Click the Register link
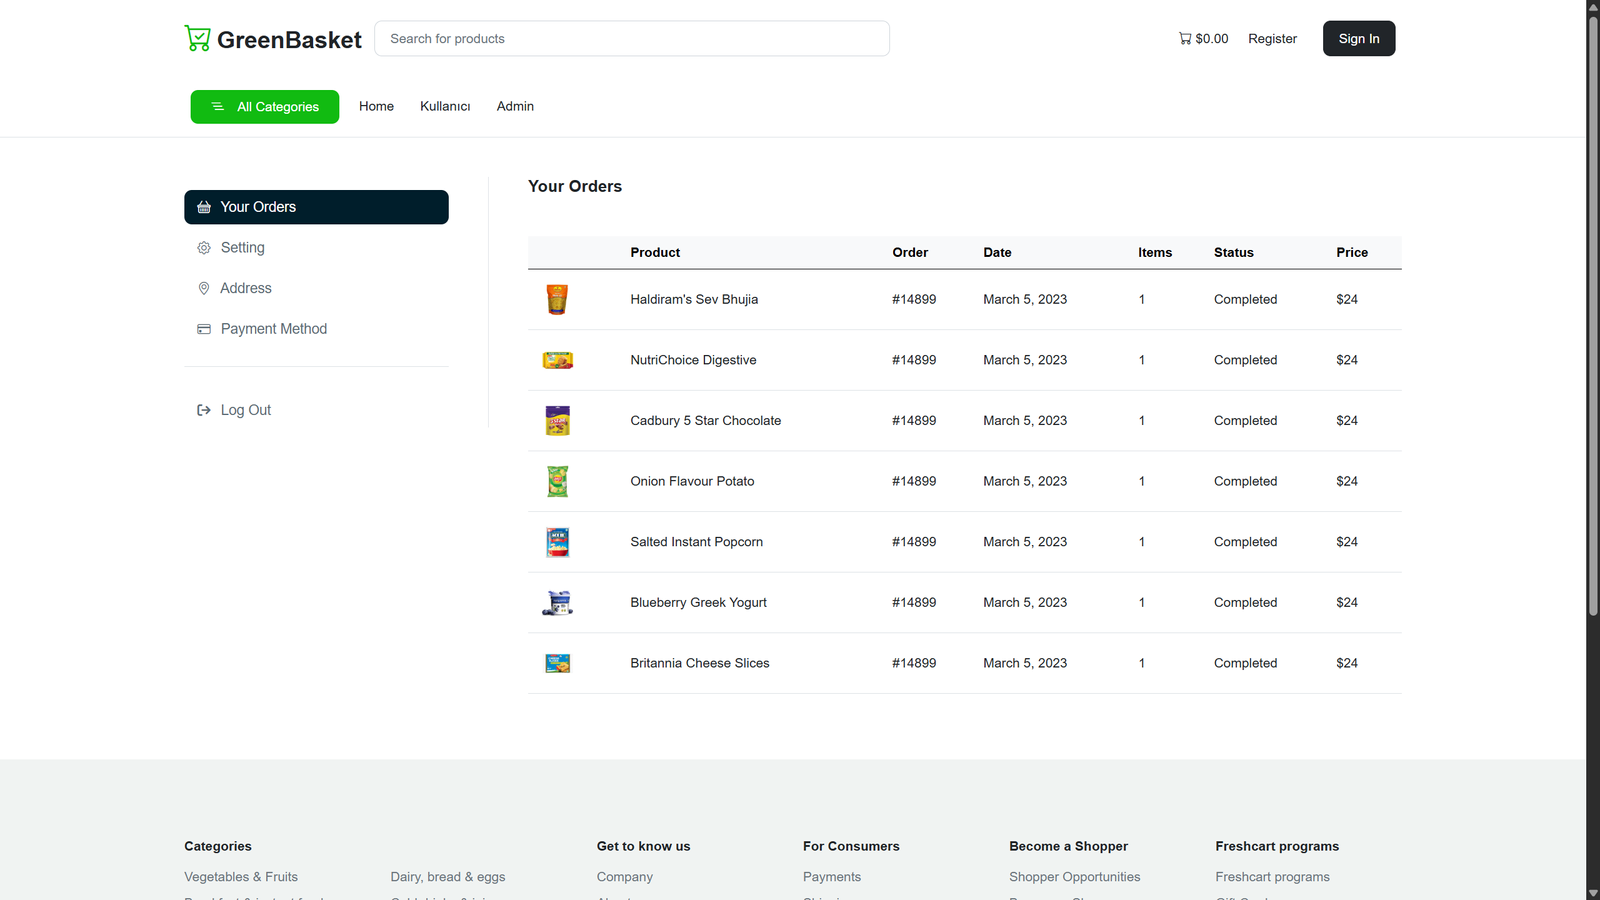Viewport: 1600px width, 900px height. tap(1272, 39)
